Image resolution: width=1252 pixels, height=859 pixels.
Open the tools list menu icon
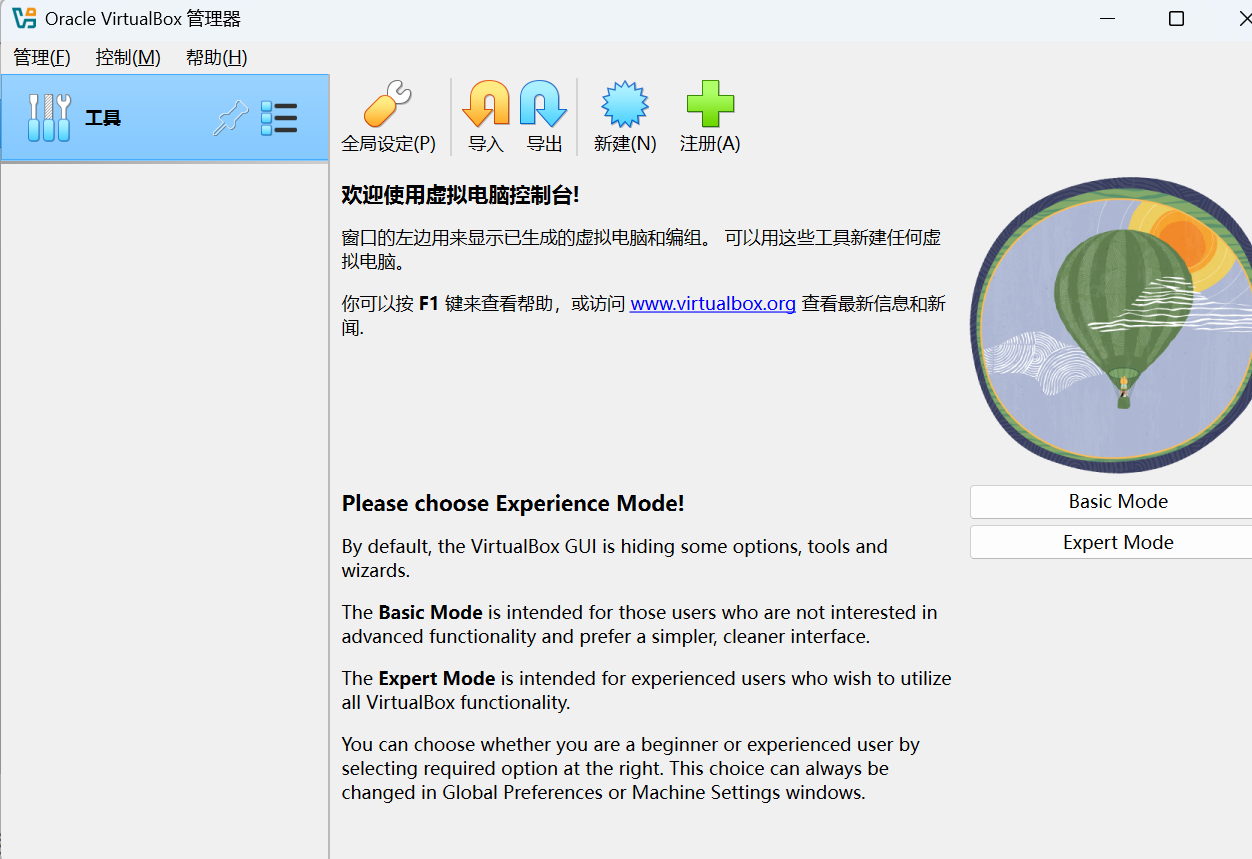279,118
